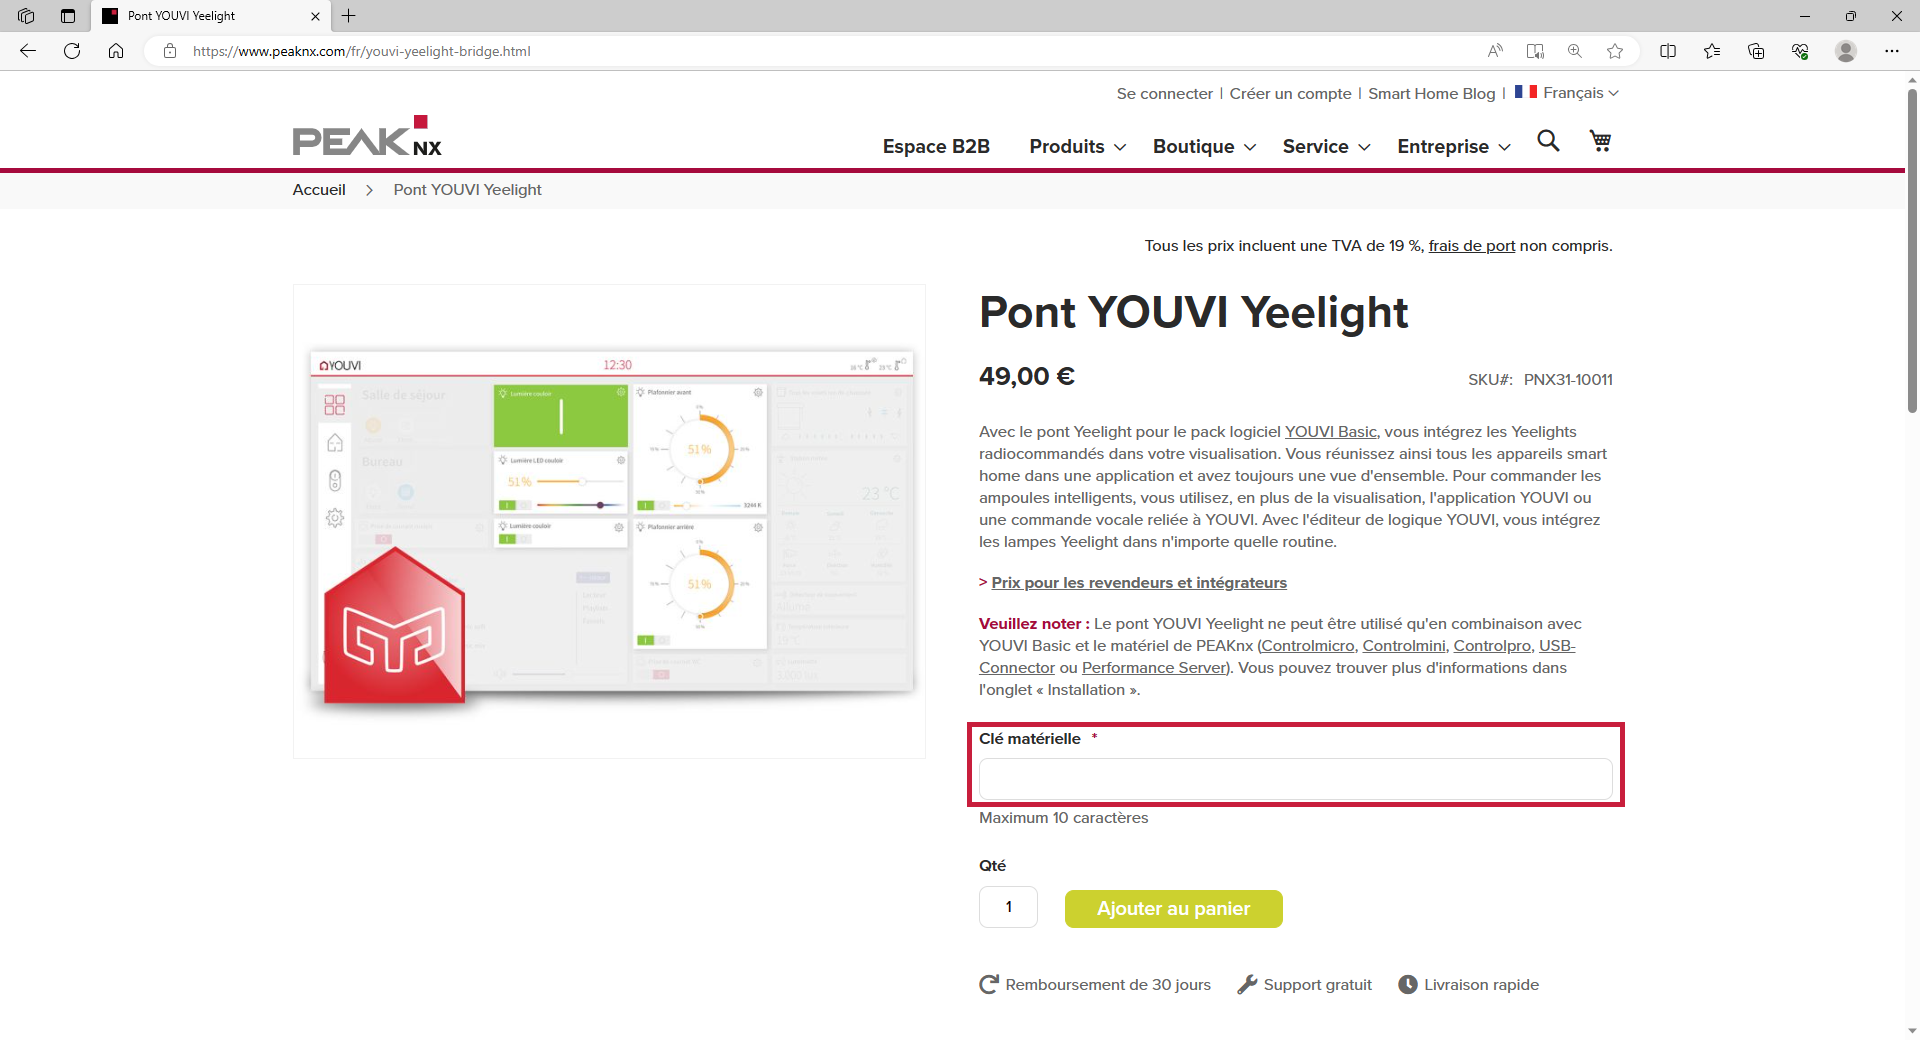Open Performance Server link
Image resolution: width=1920 pixels, height=1040 pixels.
tap(1153, 667)
